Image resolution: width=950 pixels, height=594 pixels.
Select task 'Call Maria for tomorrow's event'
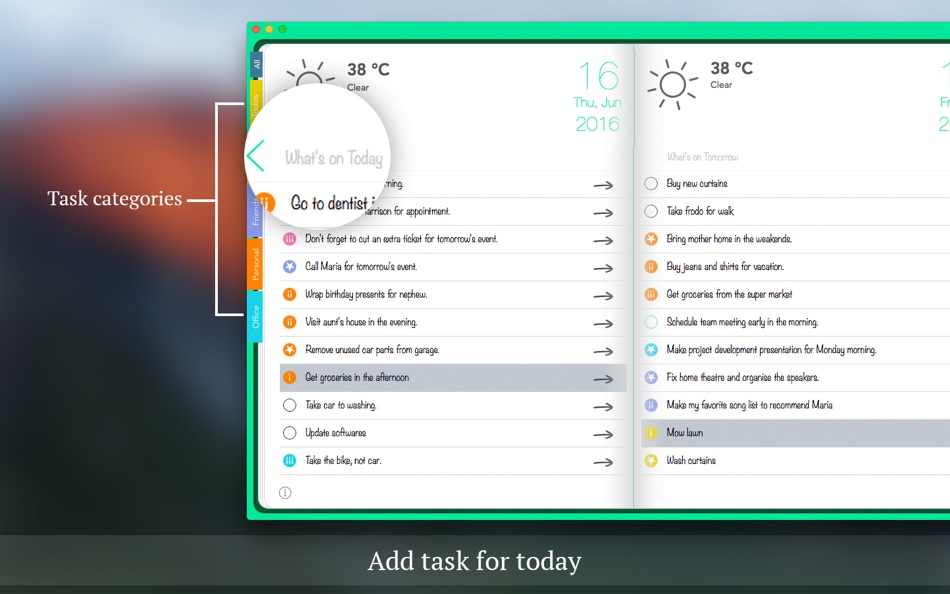click(361, 266)
